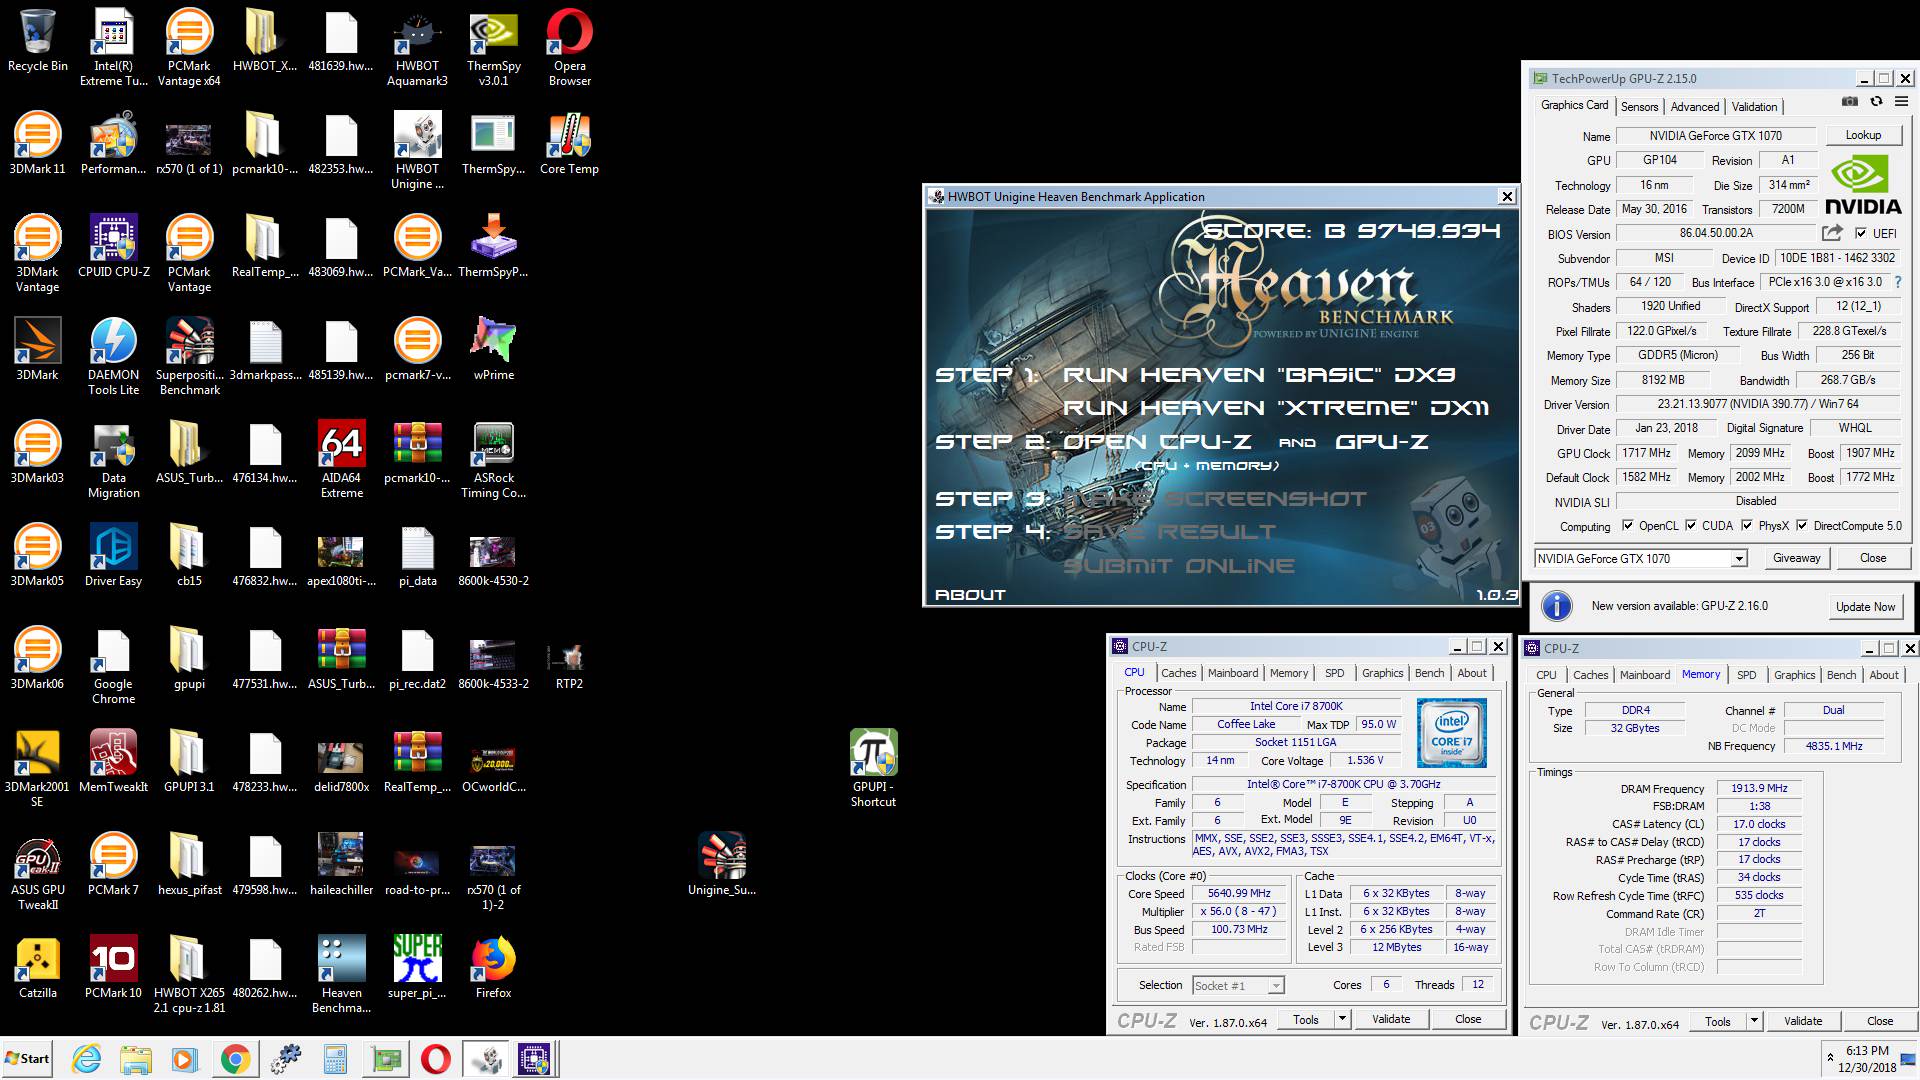Screen dimensions: 1920x1080
Task: Toggle UEFI checkbox in GPU-Z
Action: click(x=1861, y=233)
